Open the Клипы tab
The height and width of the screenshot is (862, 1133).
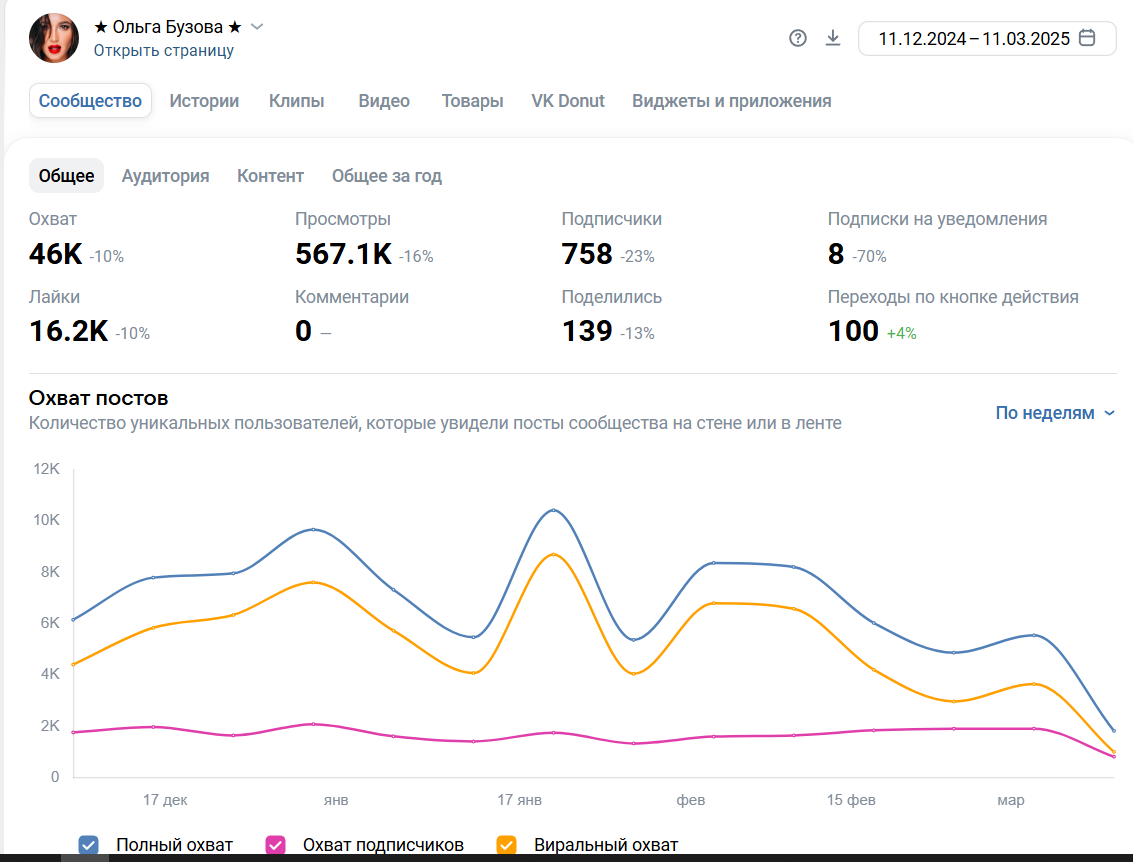296,100
